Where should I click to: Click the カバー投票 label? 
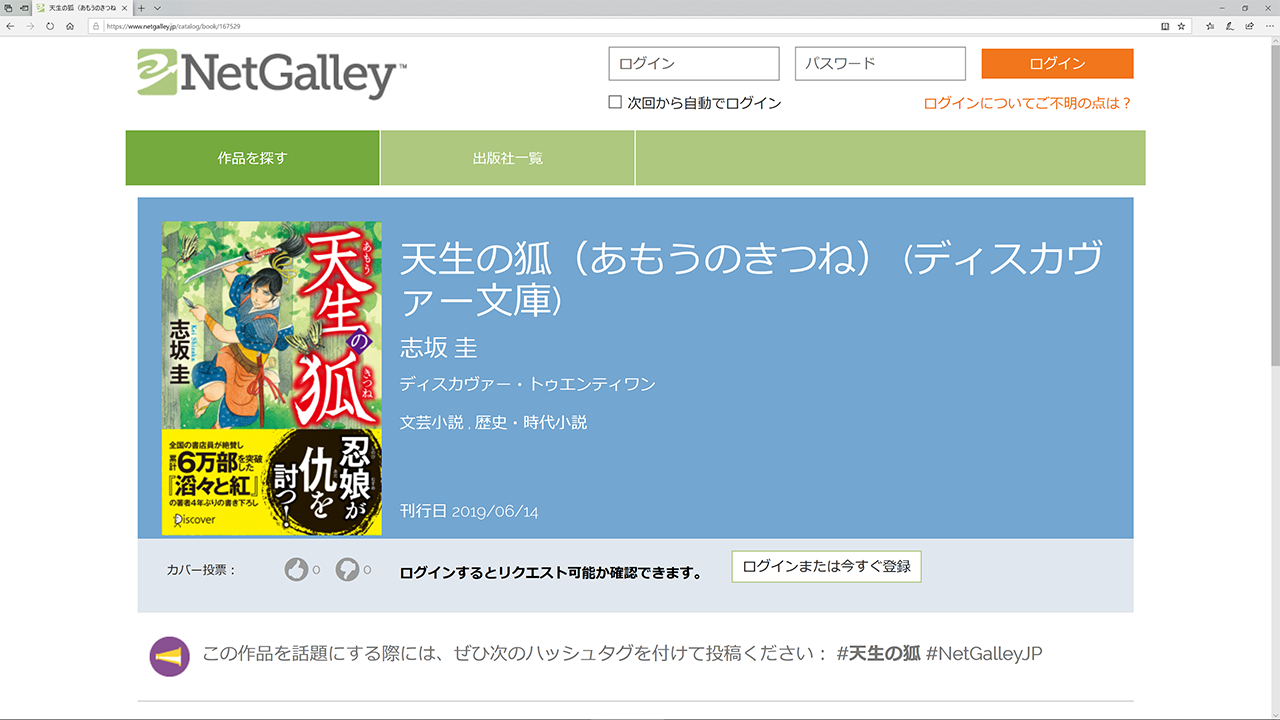point(202,570)
